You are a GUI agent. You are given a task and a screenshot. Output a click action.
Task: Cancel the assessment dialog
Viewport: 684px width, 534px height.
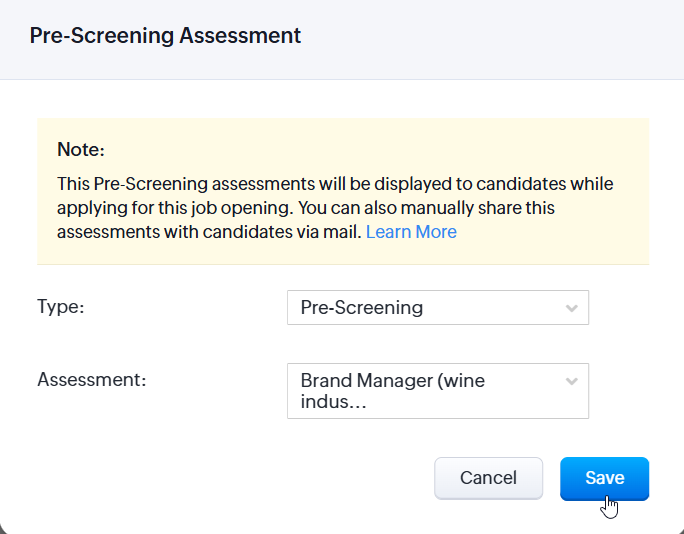pyautogui.click(x=488, y=478)
